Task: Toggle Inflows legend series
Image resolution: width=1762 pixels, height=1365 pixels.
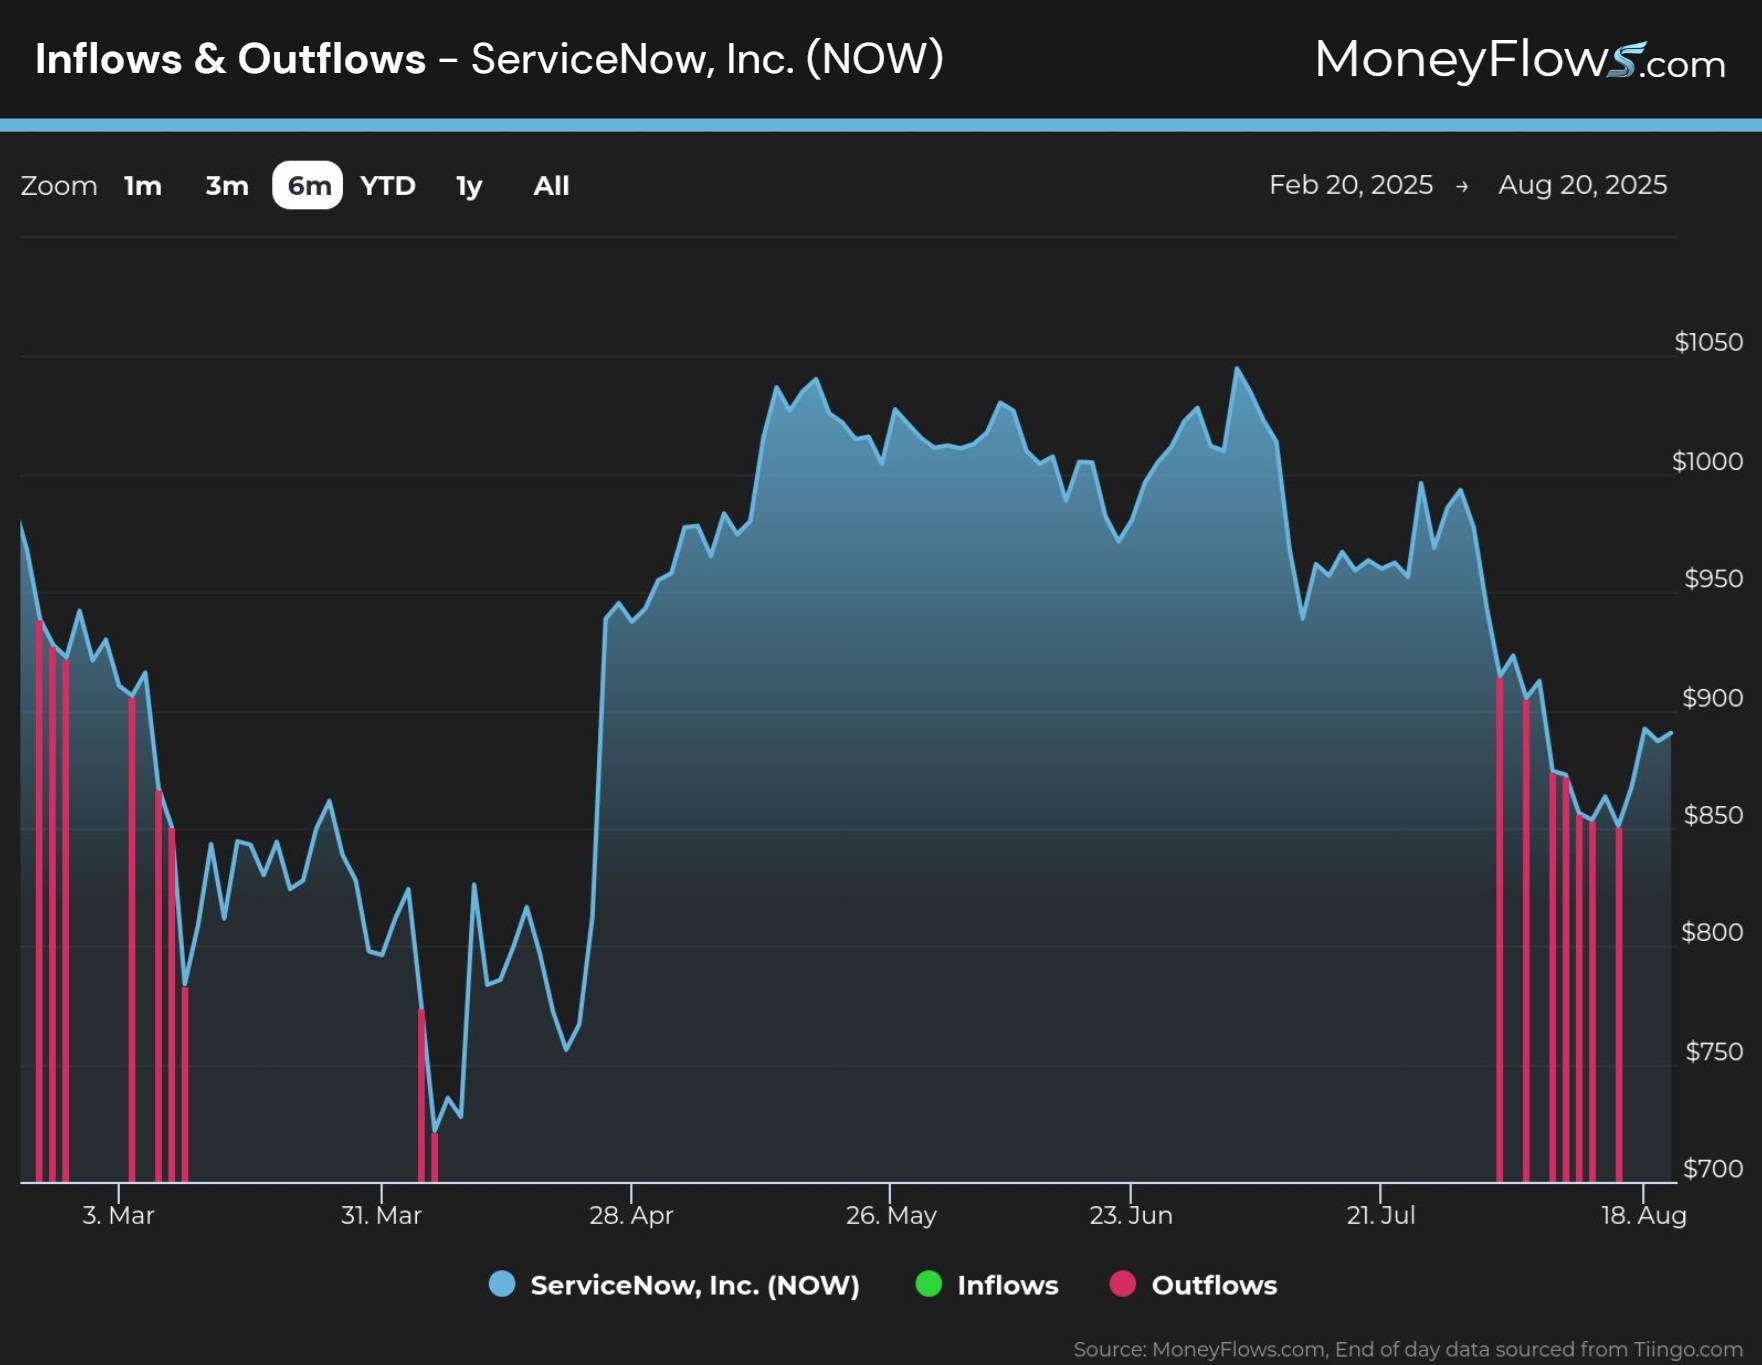Action: pos(987,1285)
